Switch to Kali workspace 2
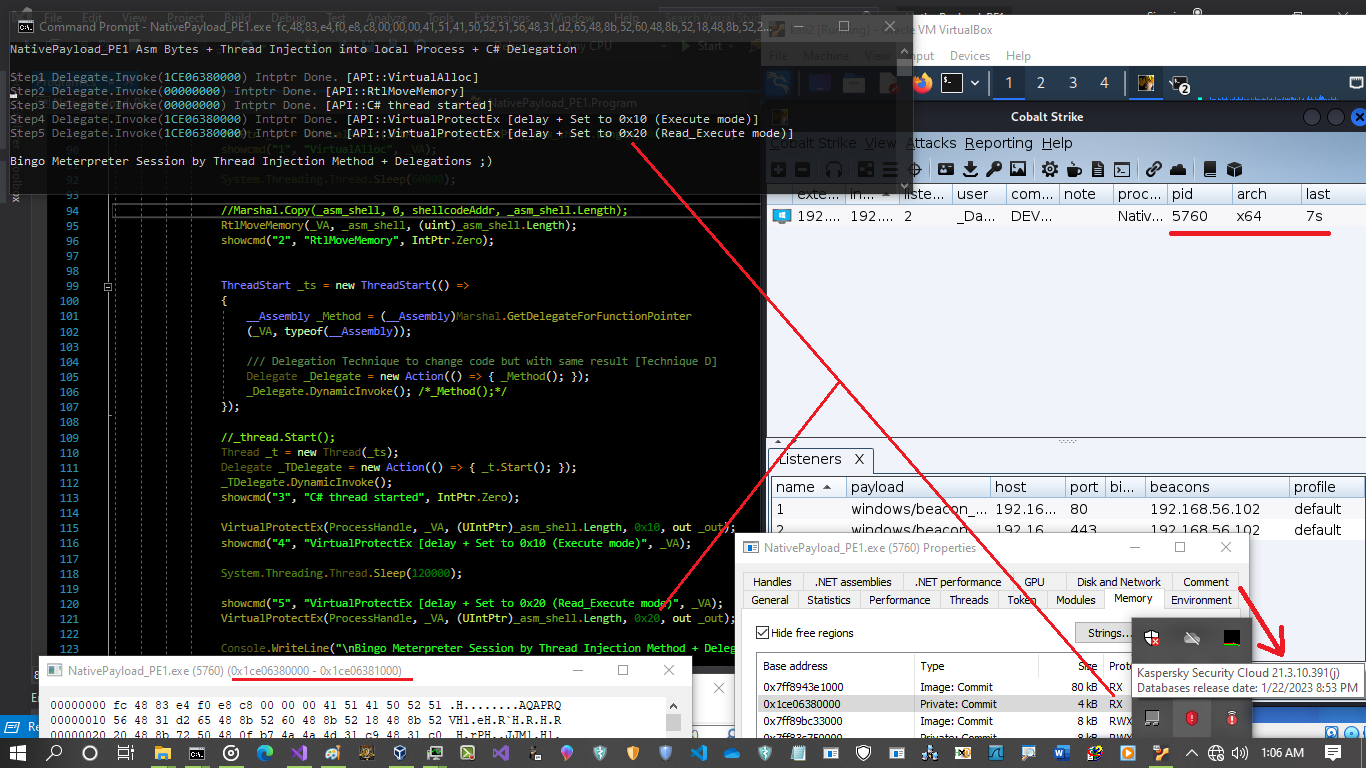 (x=1040, y=82)
